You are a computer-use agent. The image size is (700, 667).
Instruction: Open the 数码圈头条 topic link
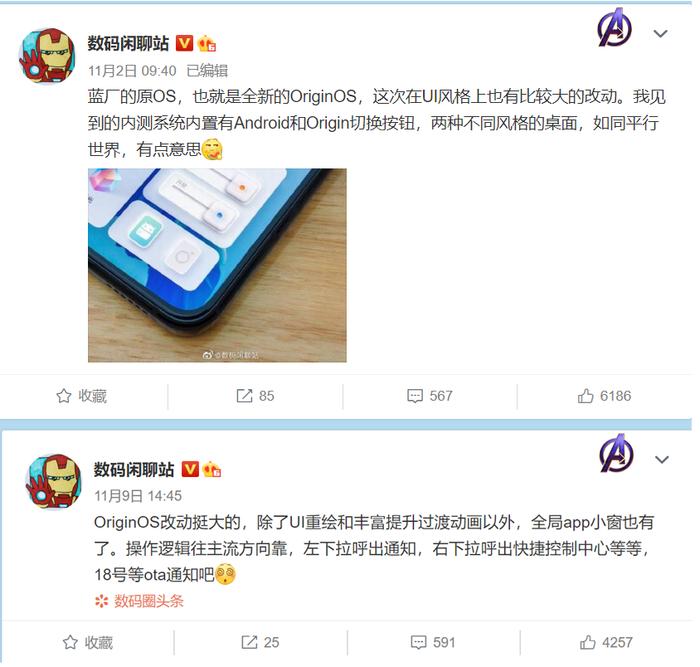139,601
